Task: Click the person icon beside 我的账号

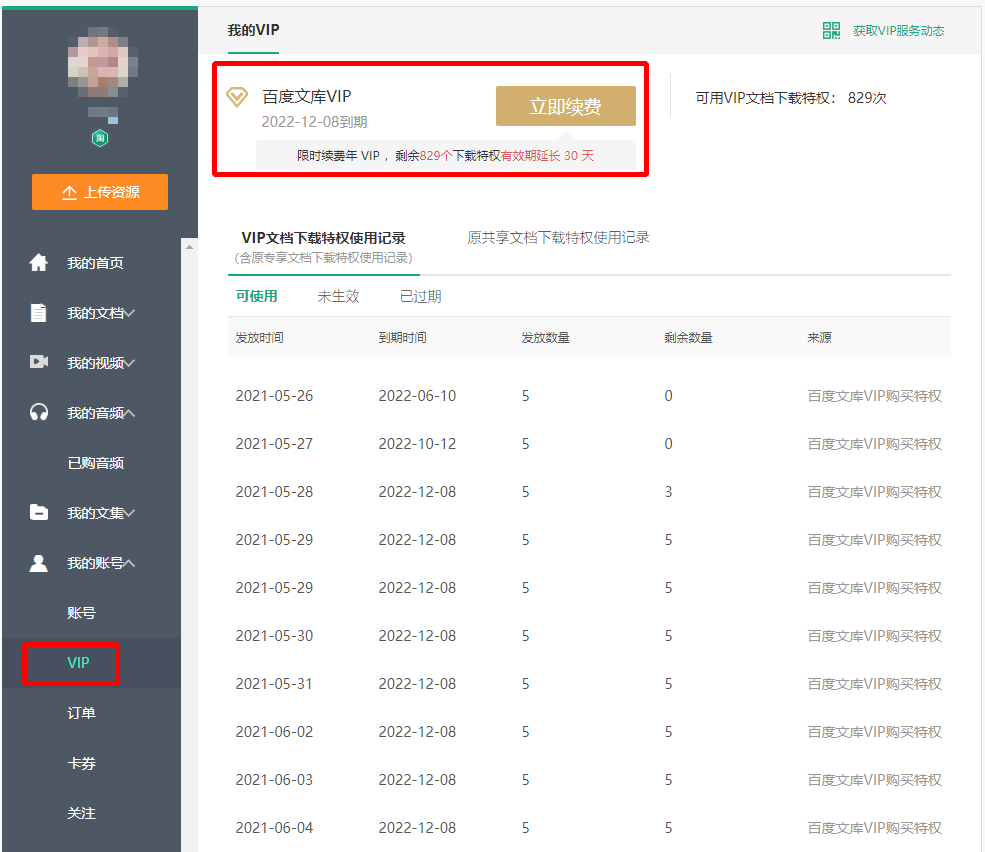Action: click(39, 563)
